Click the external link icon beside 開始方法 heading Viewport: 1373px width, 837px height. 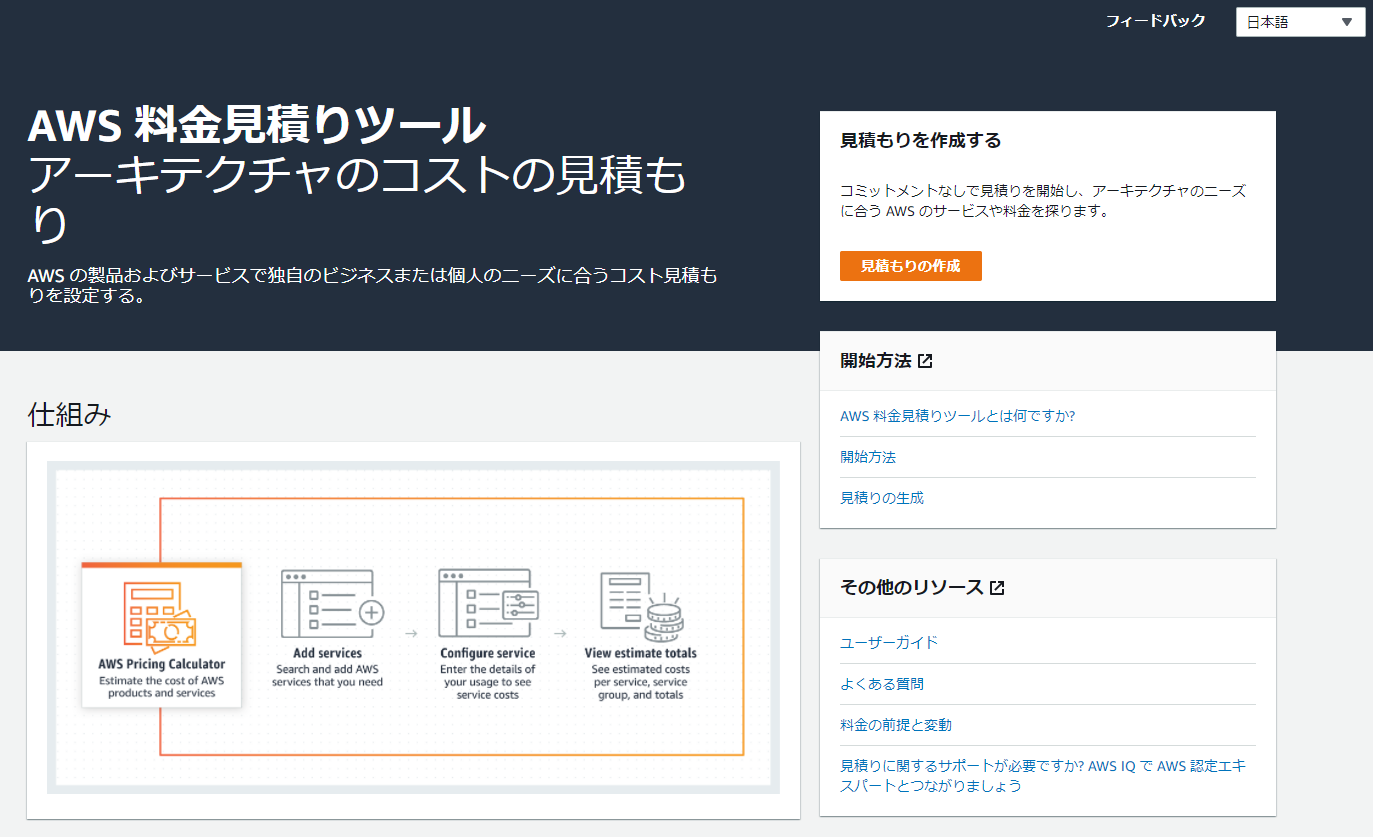tap(925, 361)
